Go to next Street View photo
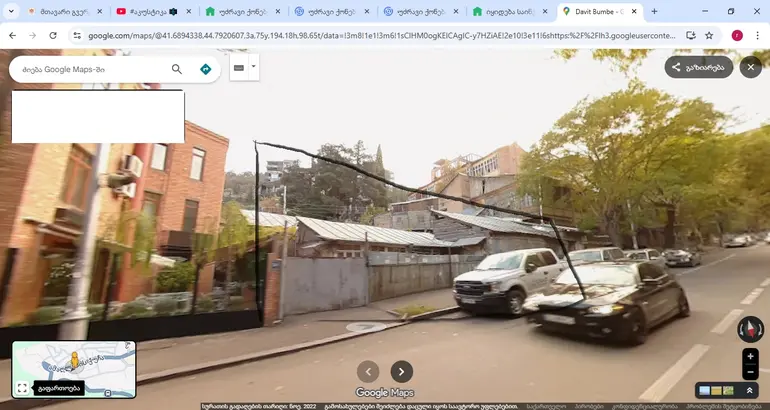Image resolution: width=770 pixels, height=410 pixels. [401, 371]
